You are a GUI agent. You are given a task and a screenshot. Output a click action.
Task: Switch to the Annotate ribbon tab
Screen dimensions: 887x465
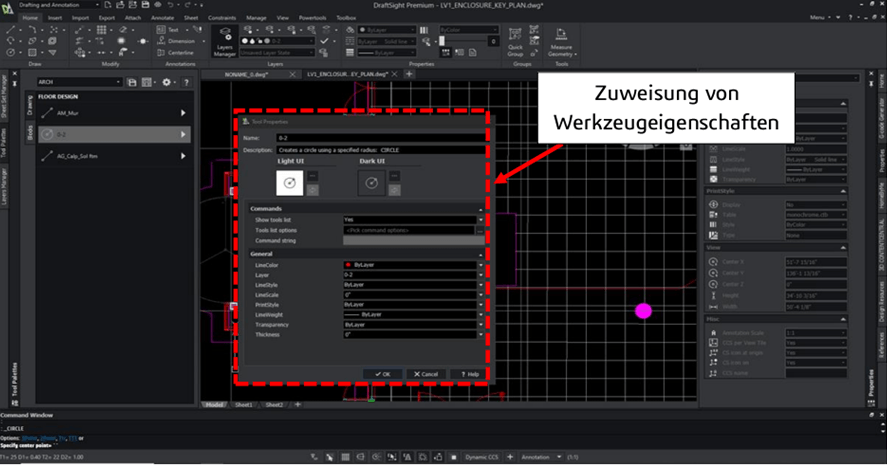(x=161, y=18)
